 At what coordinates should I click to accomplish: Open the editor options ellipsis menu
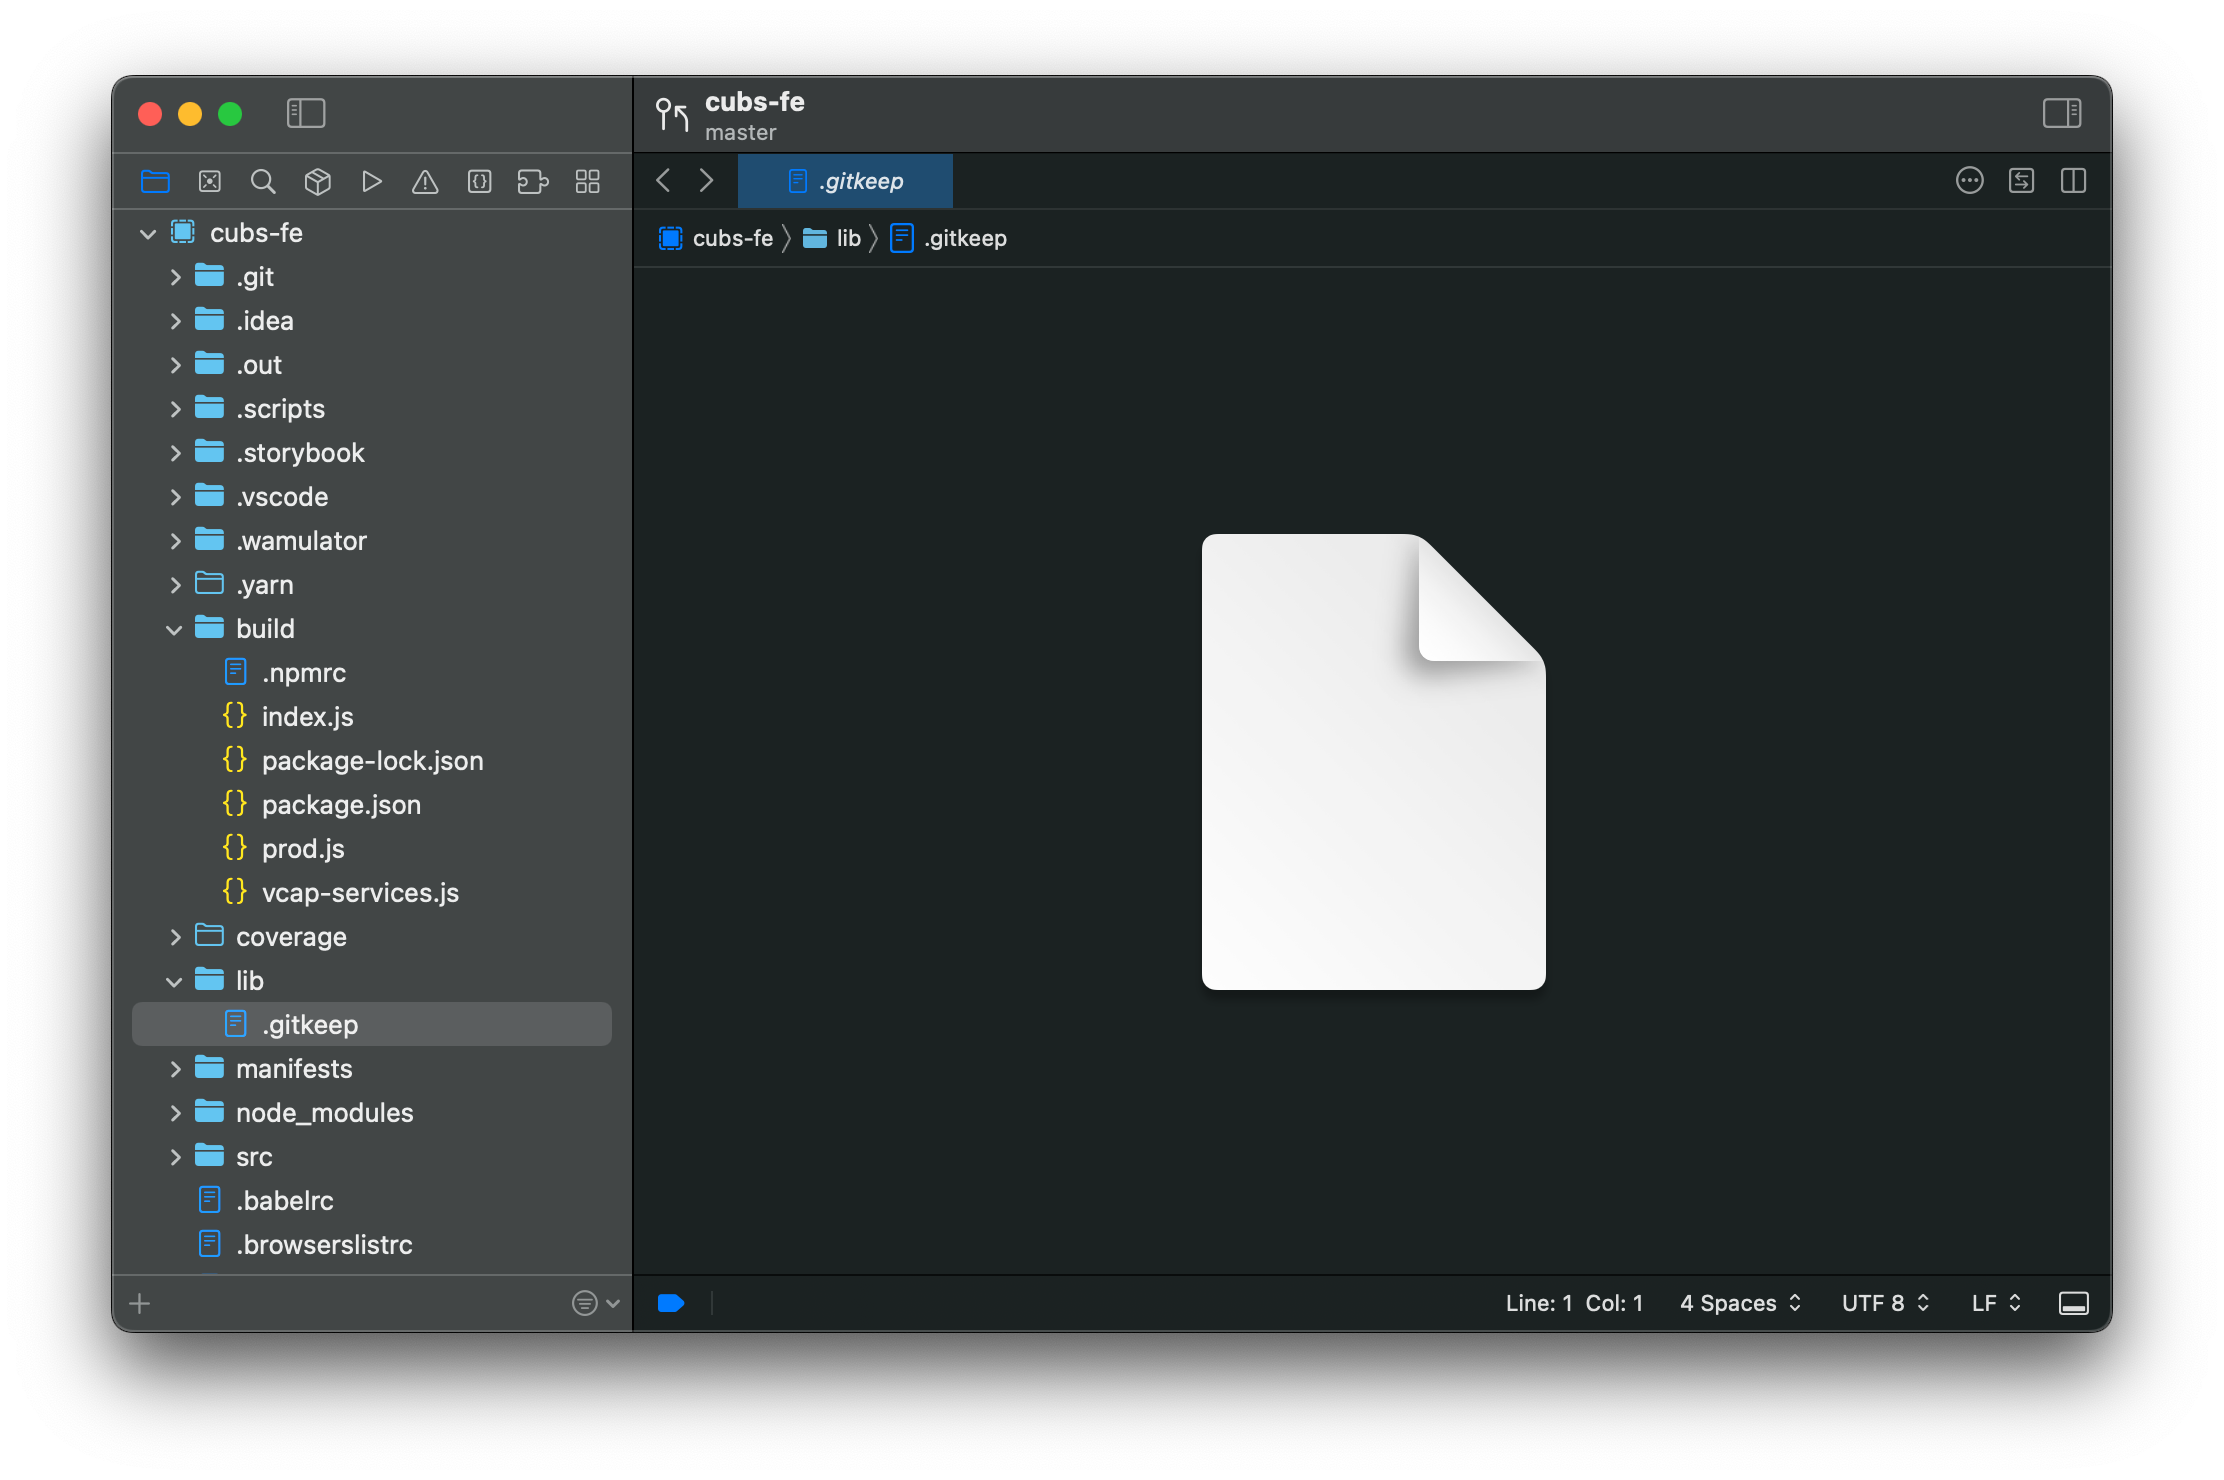point(1969,181)
